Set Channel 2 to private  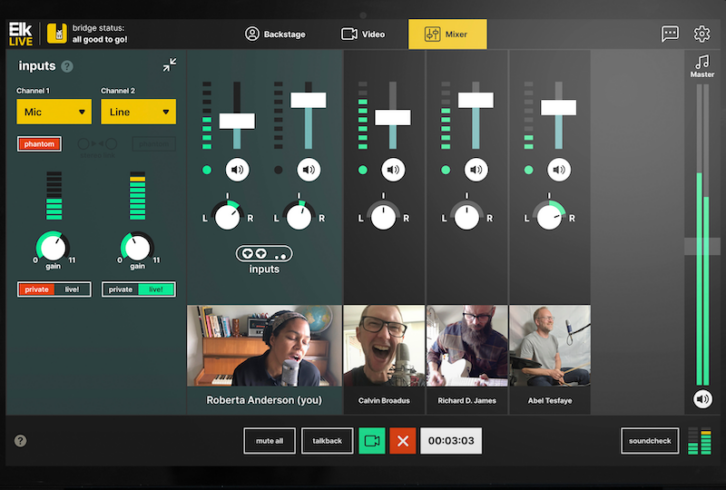pos(120,289)
